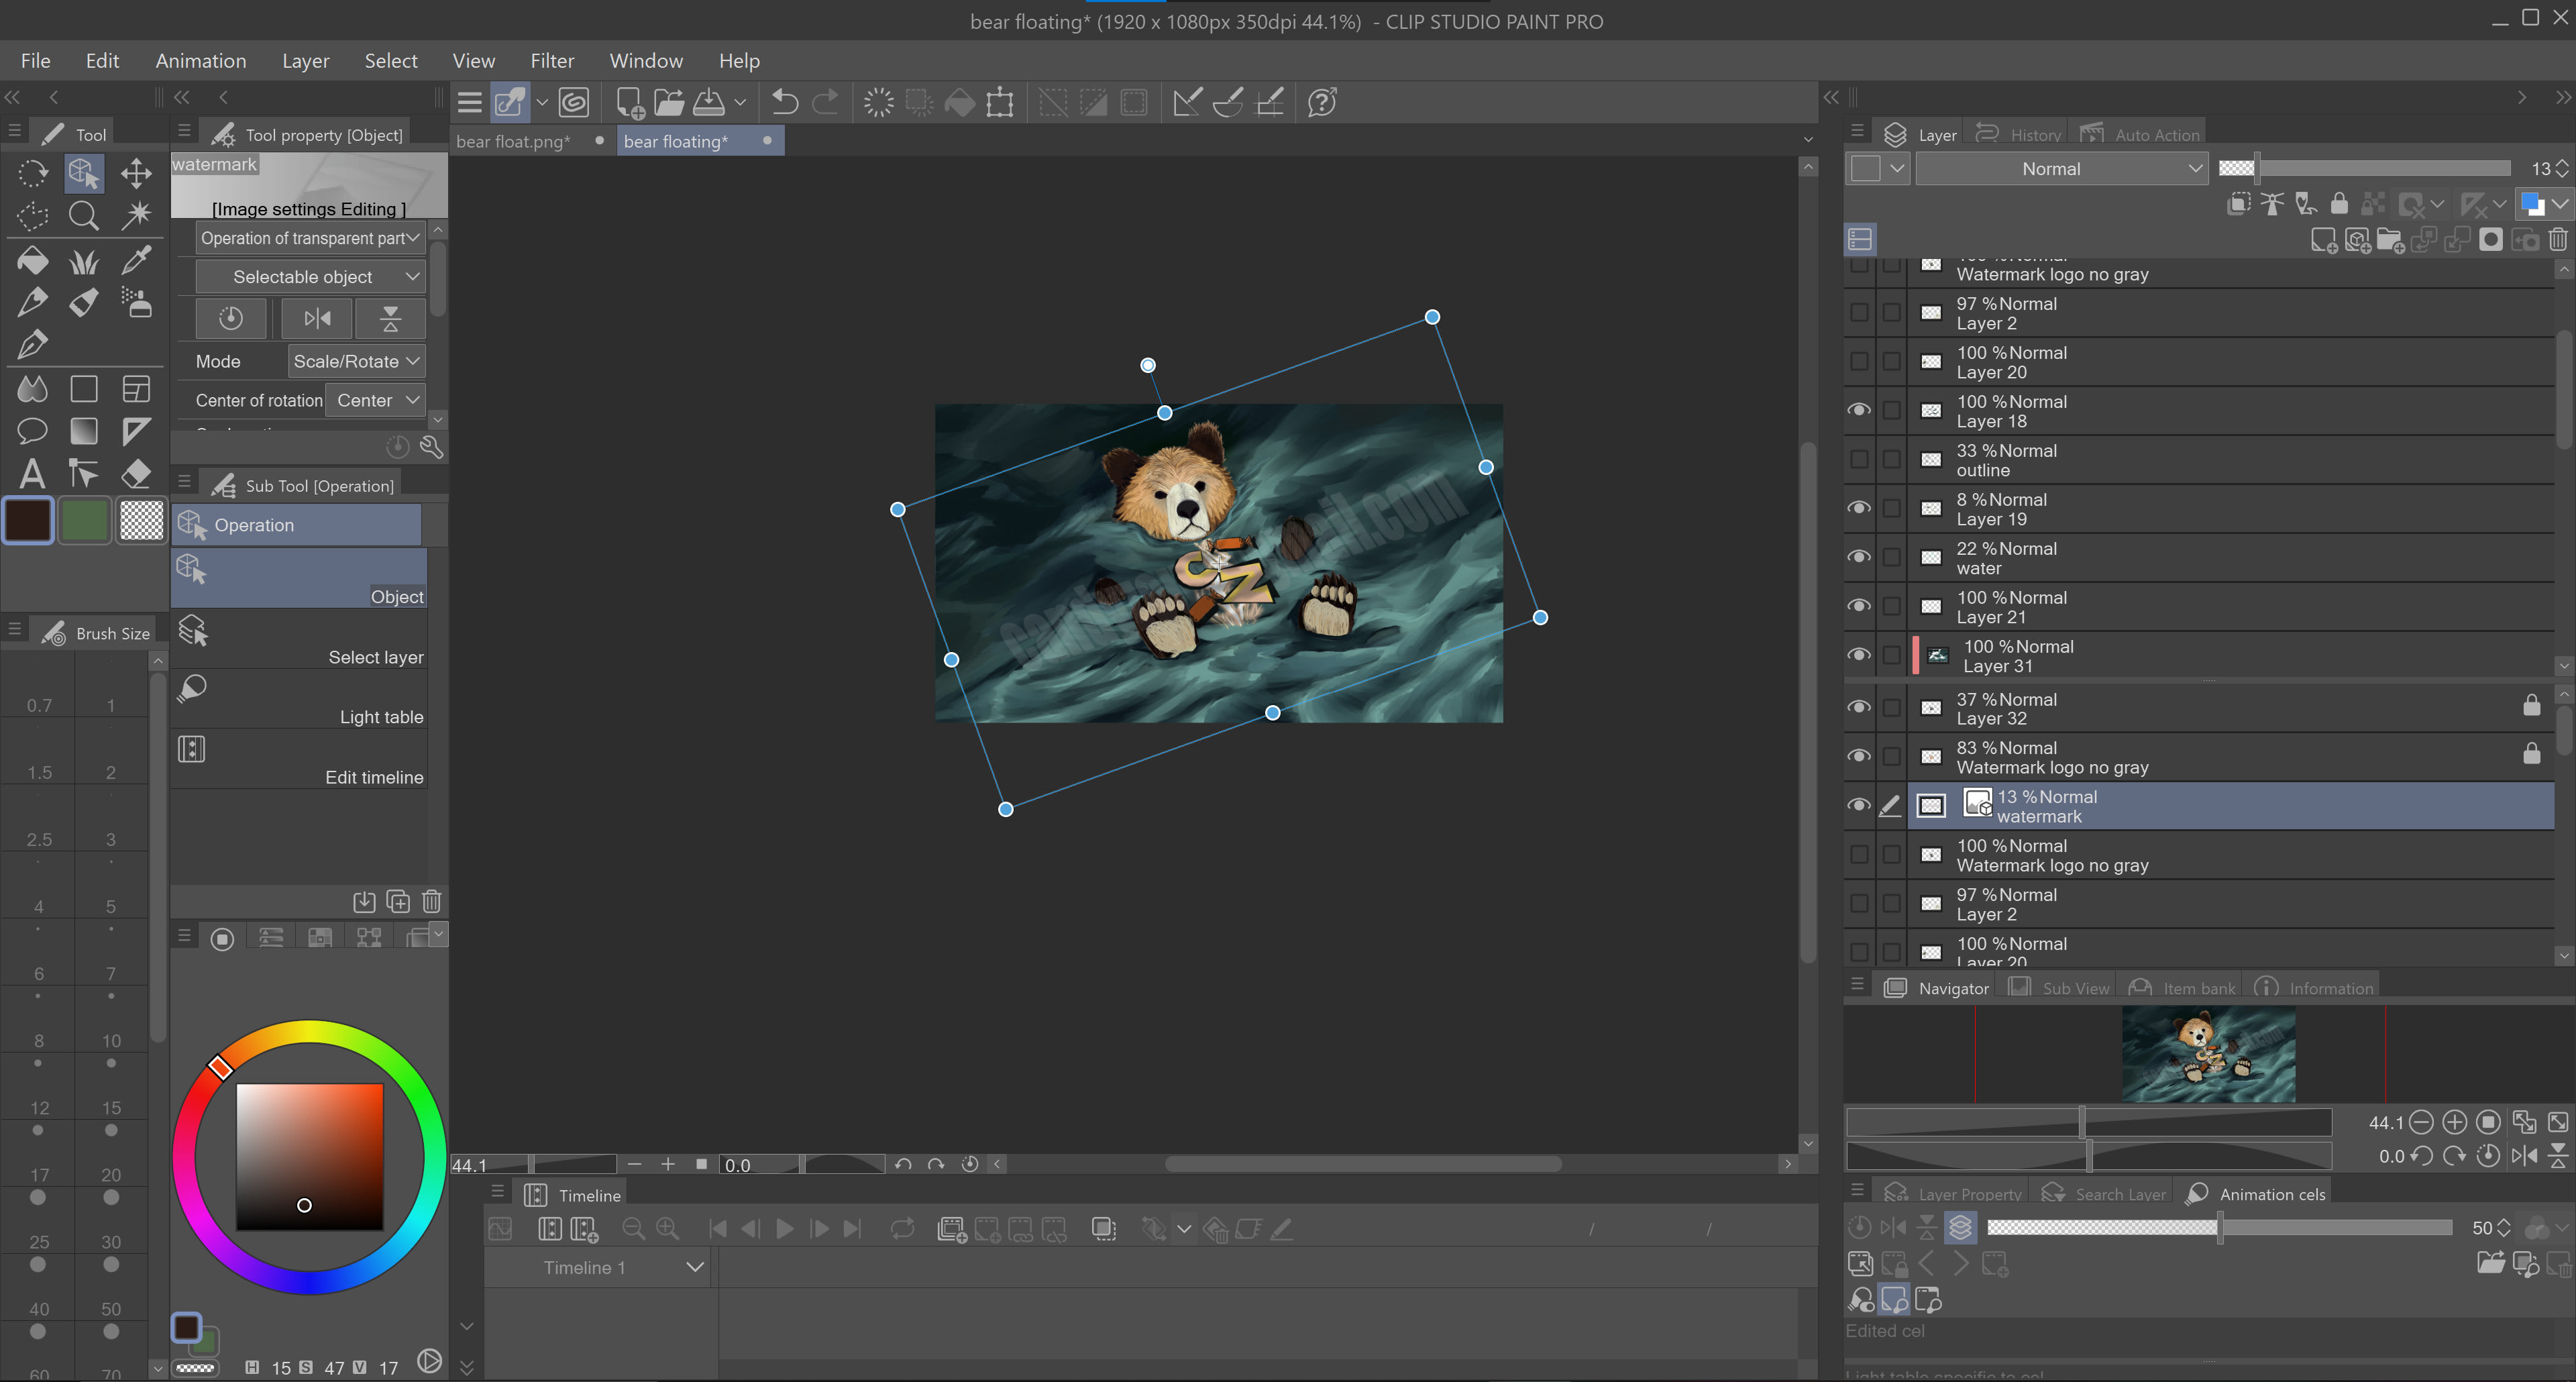This screenshot has height=1382, width=2576.
Task: Hide Layer 31 visibility eye
Action: (x=1858, y=655)
